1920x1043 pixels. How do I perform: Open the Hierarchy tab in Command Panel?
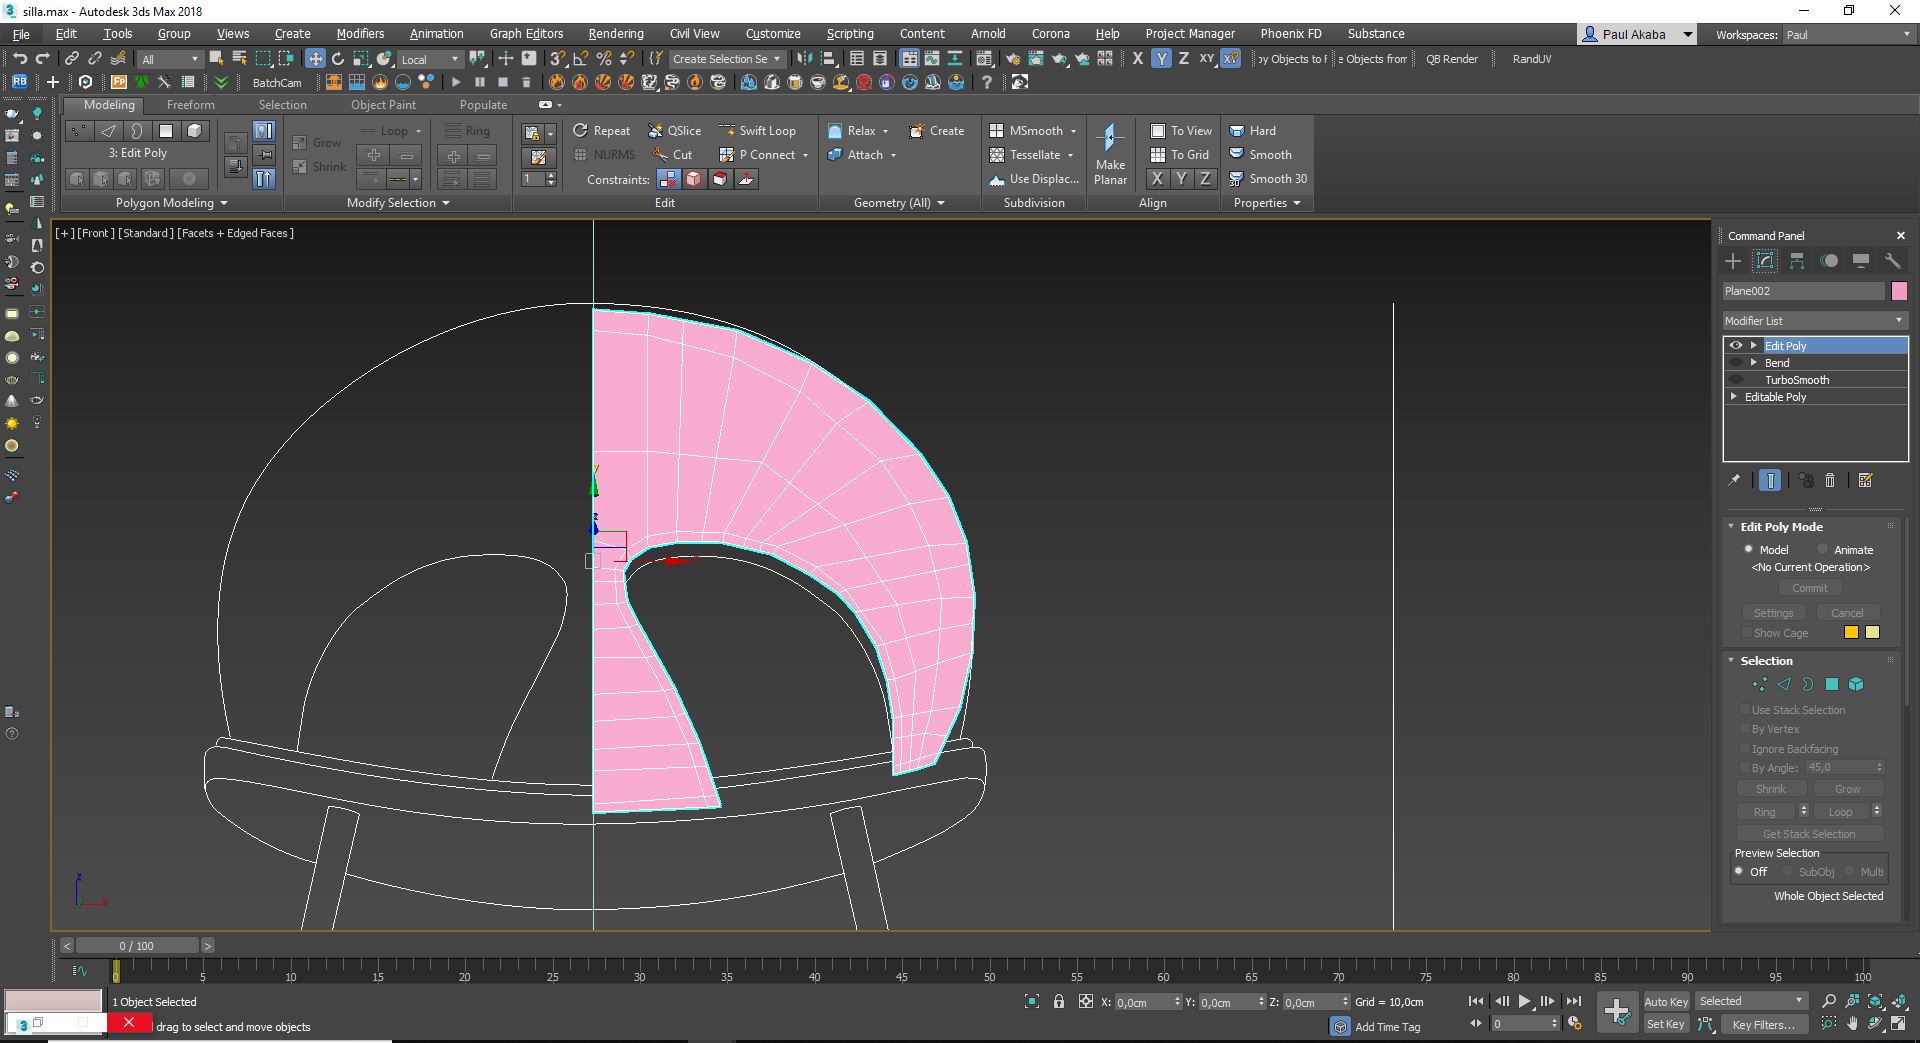point(1797,261)
